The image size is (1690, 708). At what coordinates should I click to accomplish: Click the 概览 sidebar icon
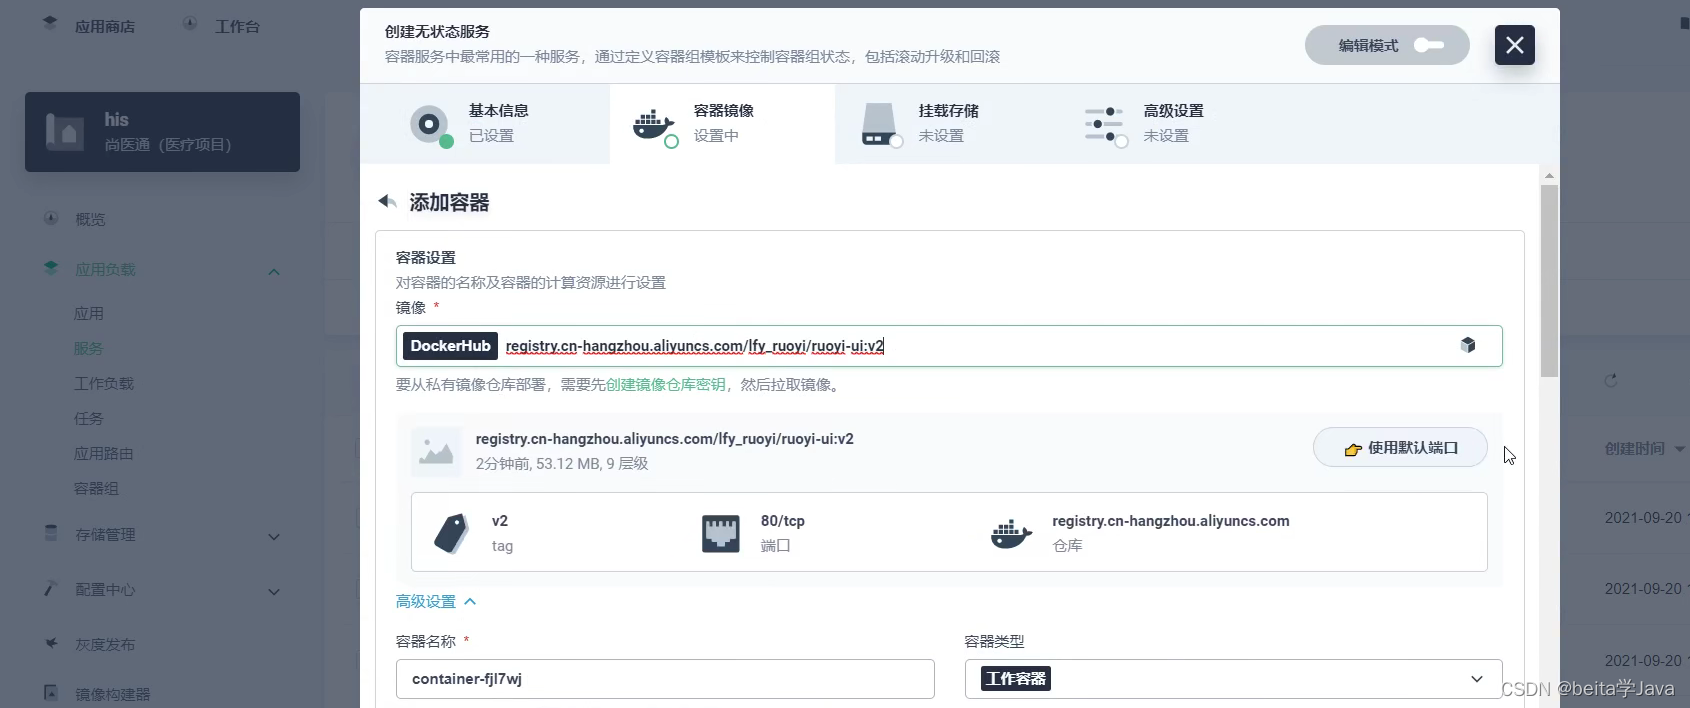pos(51,218)
